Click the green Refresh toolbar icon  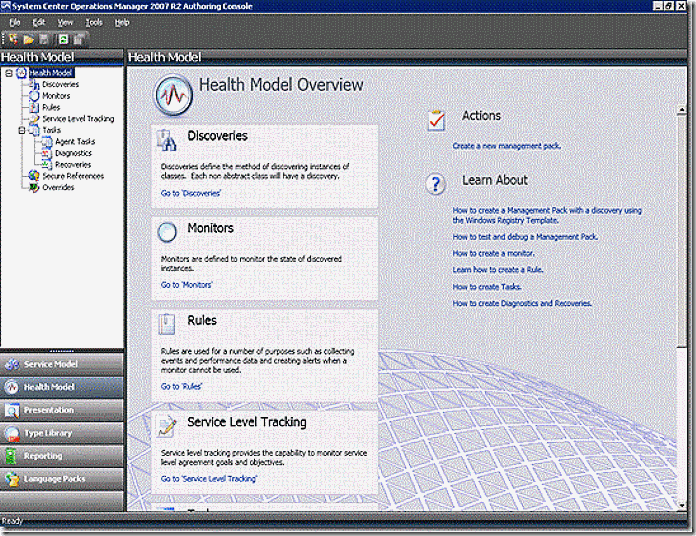pyautogui.click(x=62, y=39)
